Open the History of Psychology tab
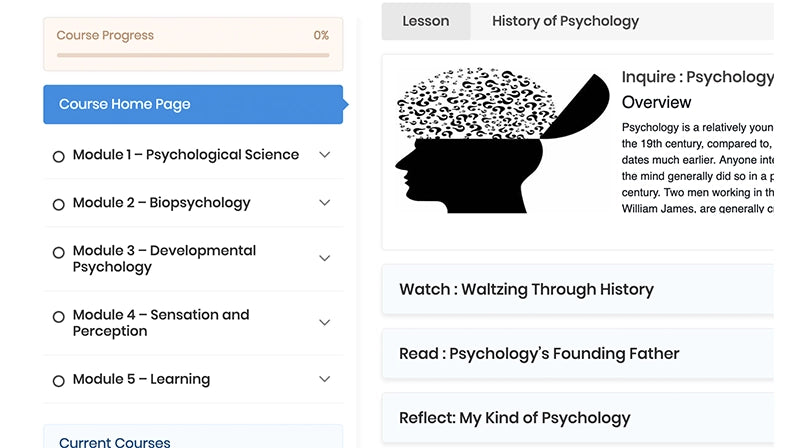 coord(565,21)
